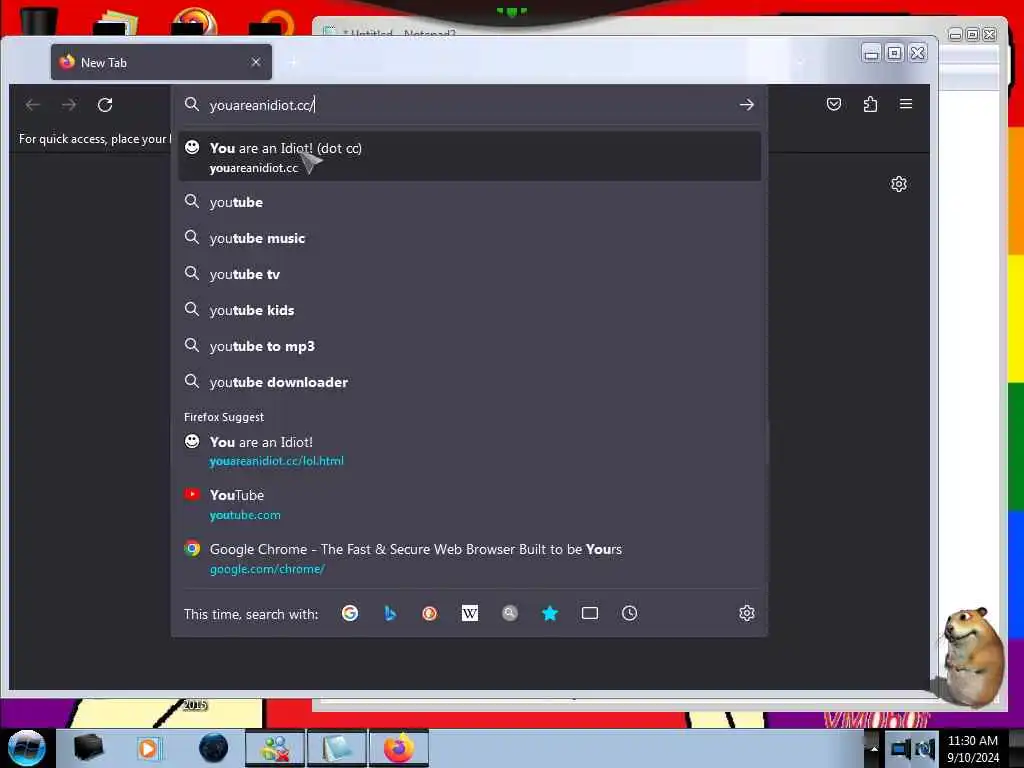Search this time with DuckDuckGo
The width and height of the screenshot is (1024, 768).
point(430,613)
